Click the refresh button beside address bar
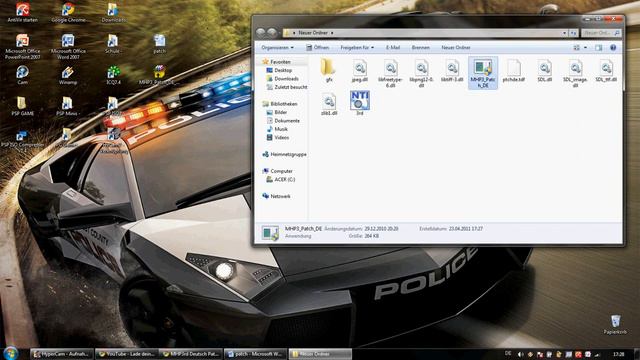 click(573, 33)
